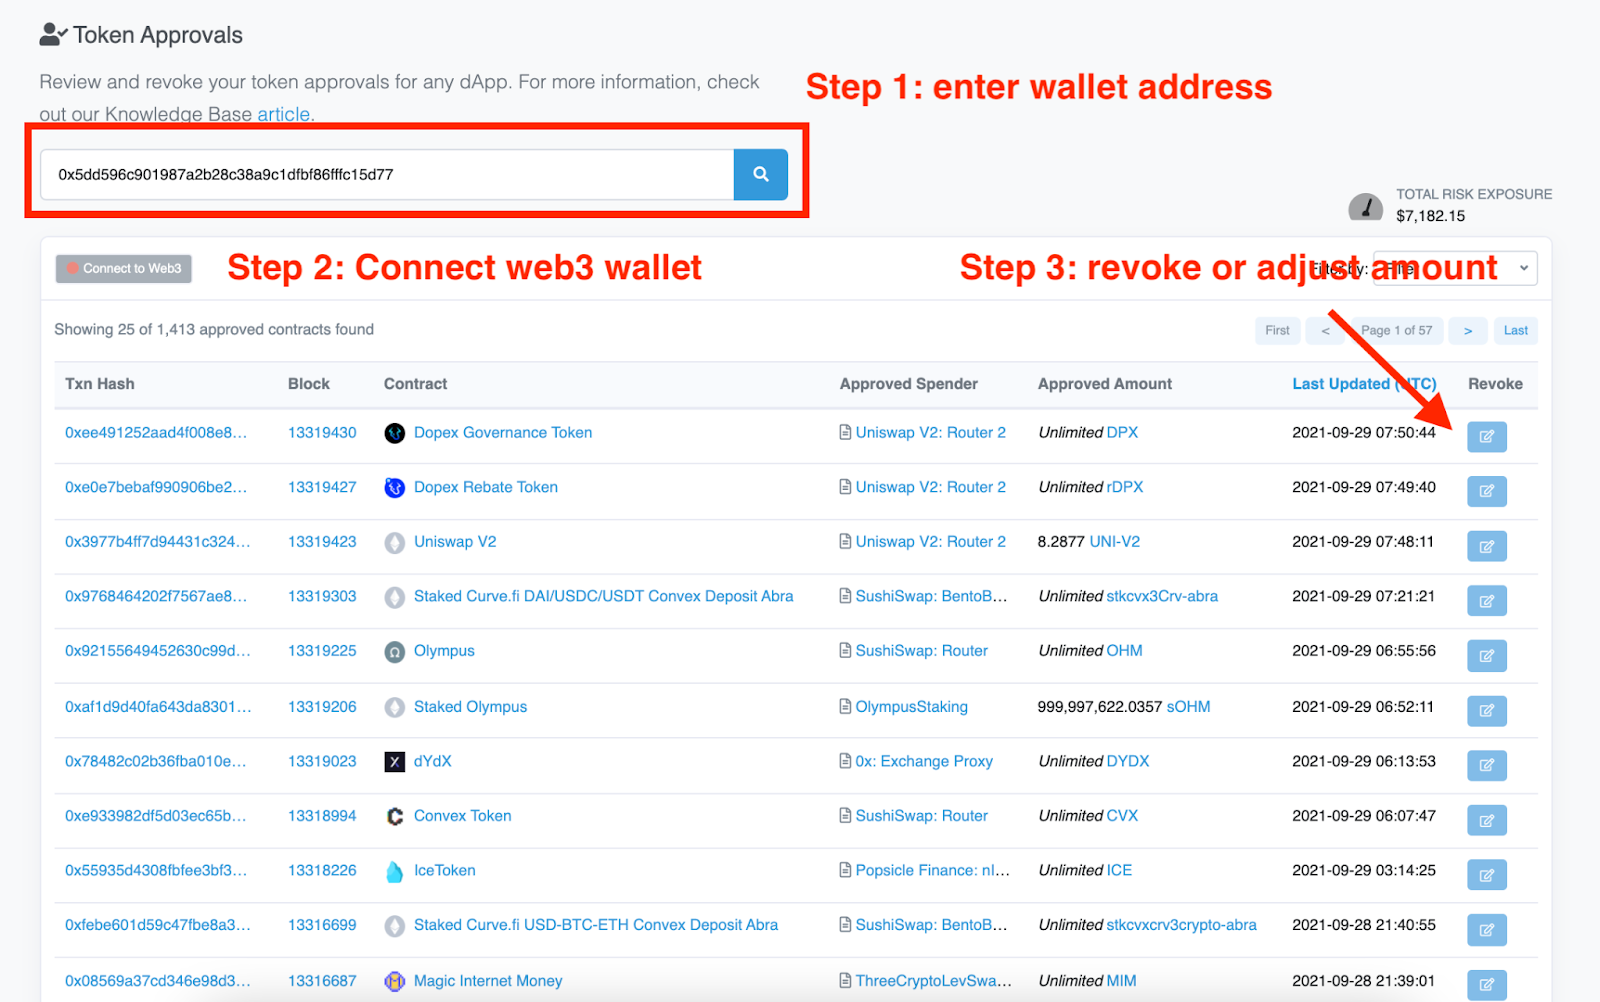The image size is (1600, 1002).
Task: Click revoke icon in the Uniswap V2 contract row
Action: click(1486, 546)
